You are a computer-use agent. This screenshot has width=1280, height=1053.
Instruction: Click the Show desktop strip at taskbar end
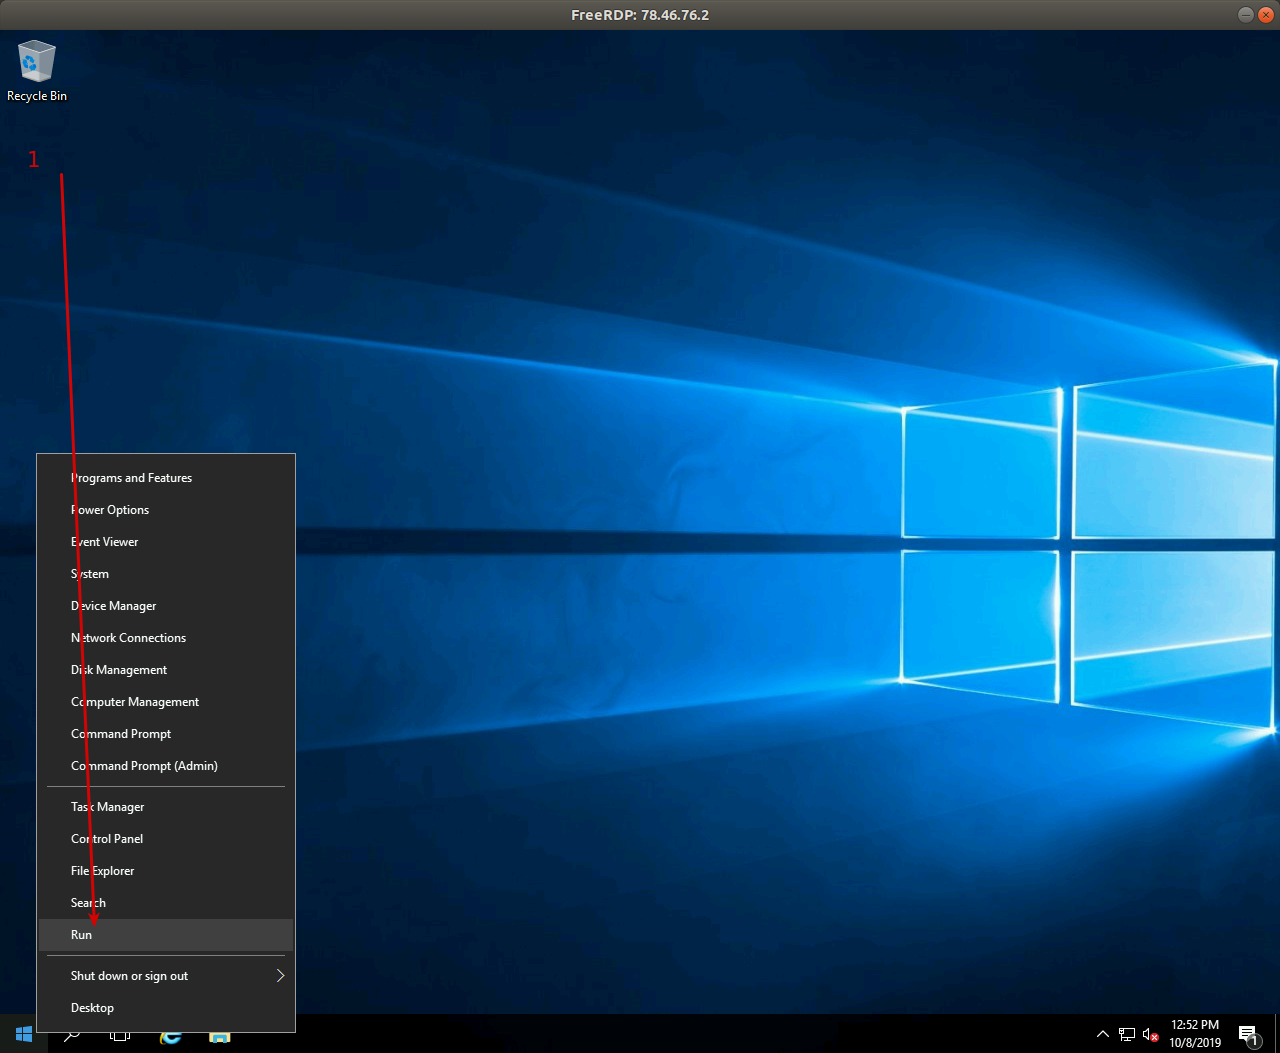coord(1277,1034)
